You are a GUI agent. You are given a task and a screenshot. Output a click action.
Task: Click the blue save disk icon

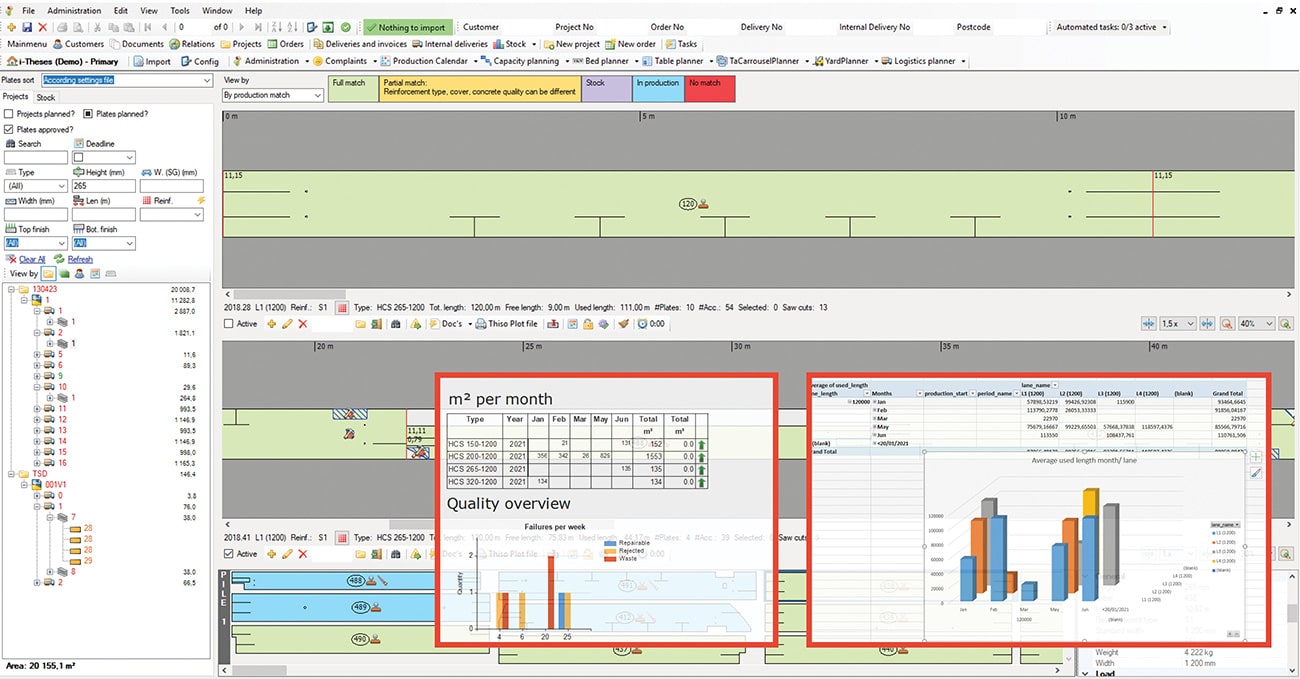26,27
